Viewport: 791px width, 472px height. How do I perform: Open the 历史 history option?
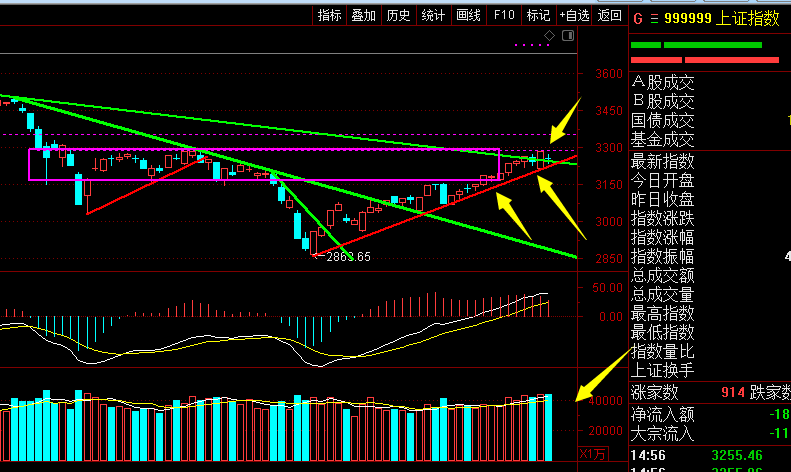(399, 16)
